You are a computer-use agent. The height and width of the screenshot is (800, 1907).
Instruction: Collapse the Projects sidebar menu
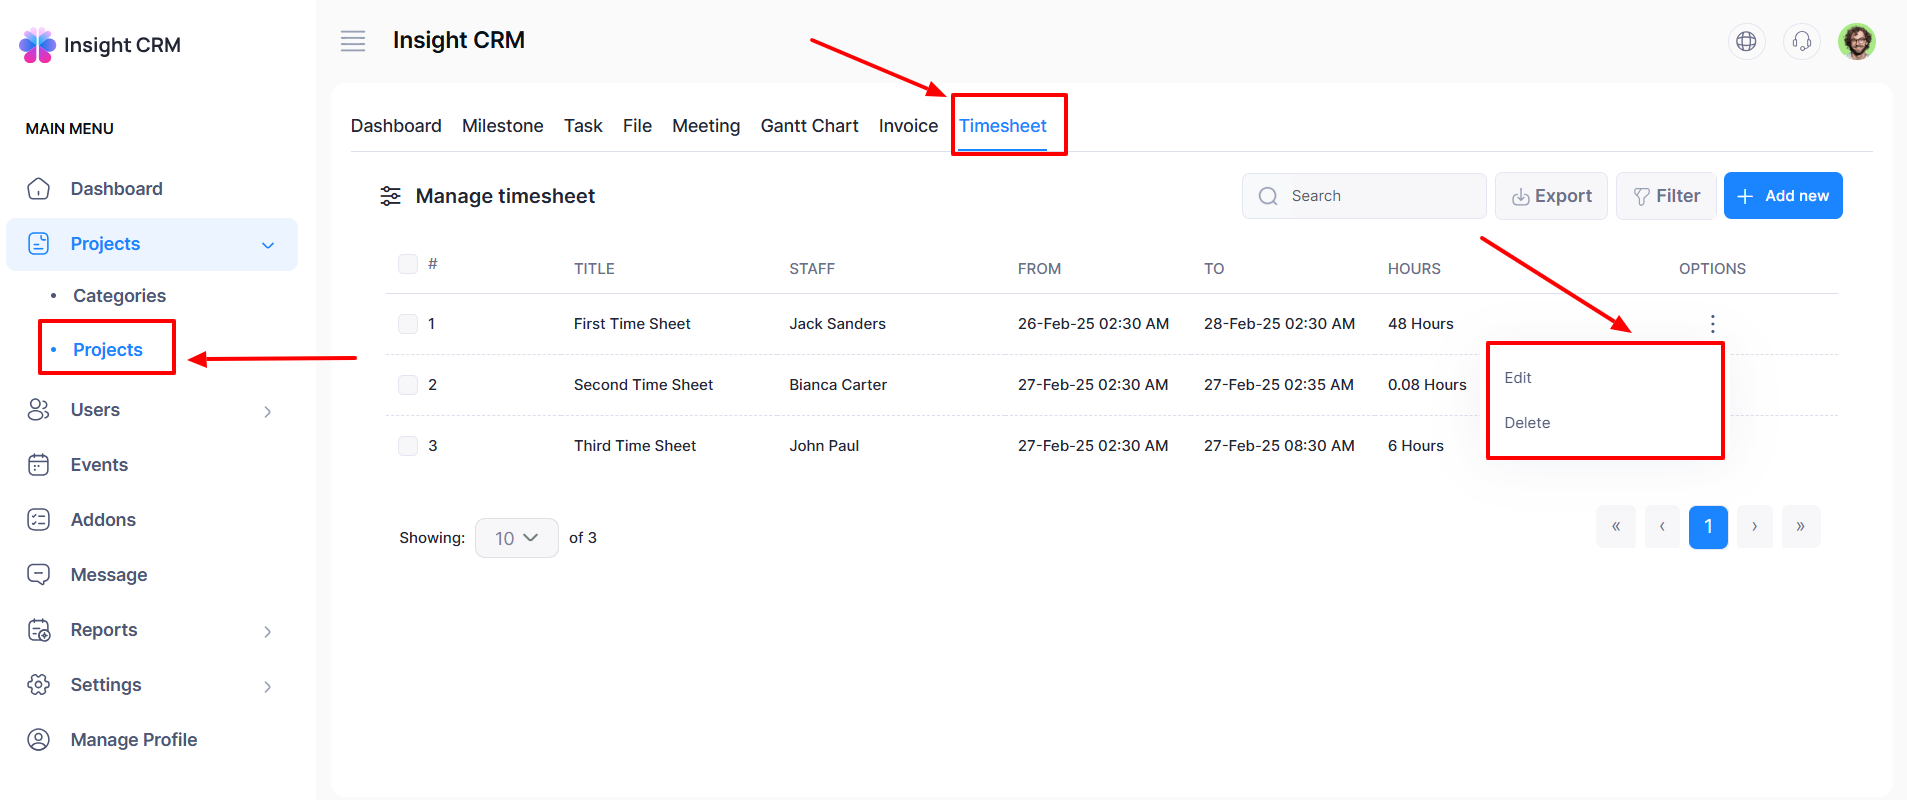pyautogui.click(x=268, y=245)
